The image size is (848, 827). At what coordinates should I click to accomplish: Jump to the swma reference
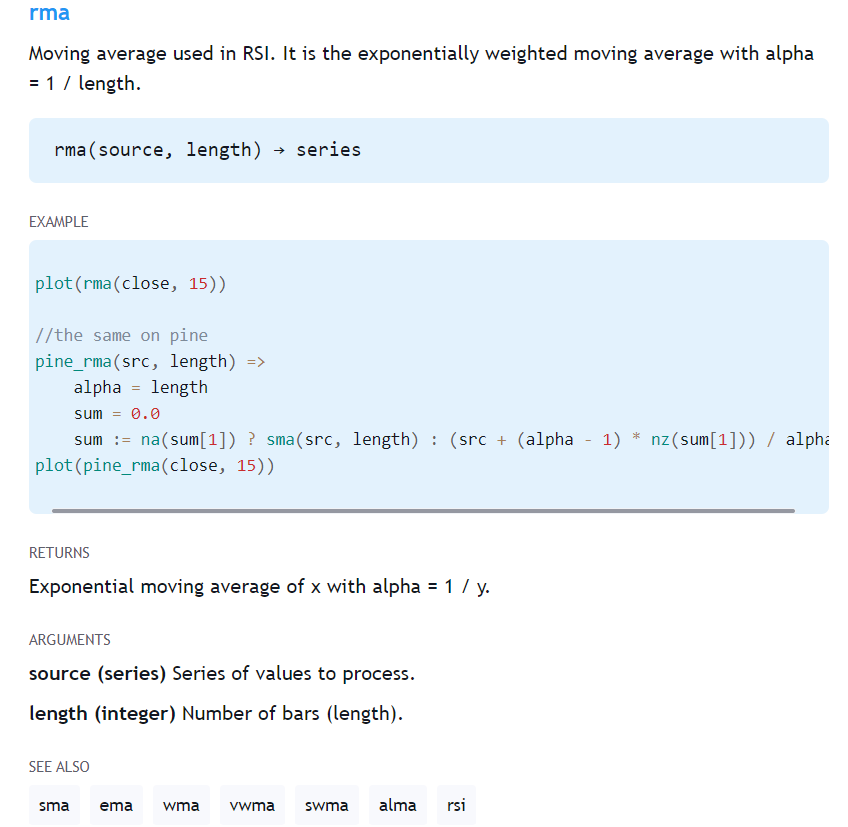tap(327, 805)
